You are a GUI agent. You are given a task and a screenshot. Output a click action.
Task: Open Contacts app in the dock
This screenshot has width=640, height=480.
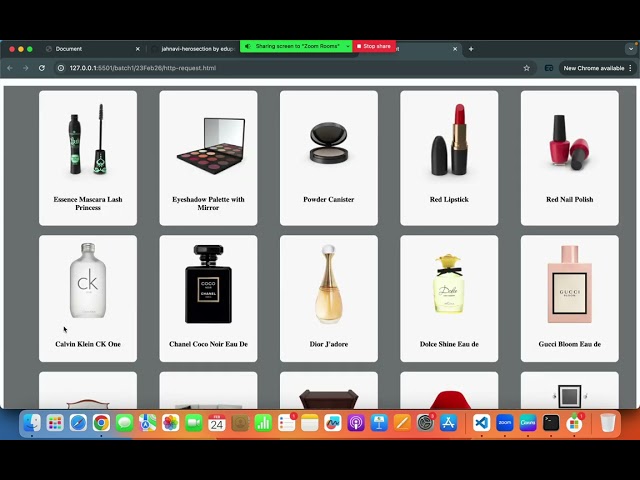coord(240,423)
